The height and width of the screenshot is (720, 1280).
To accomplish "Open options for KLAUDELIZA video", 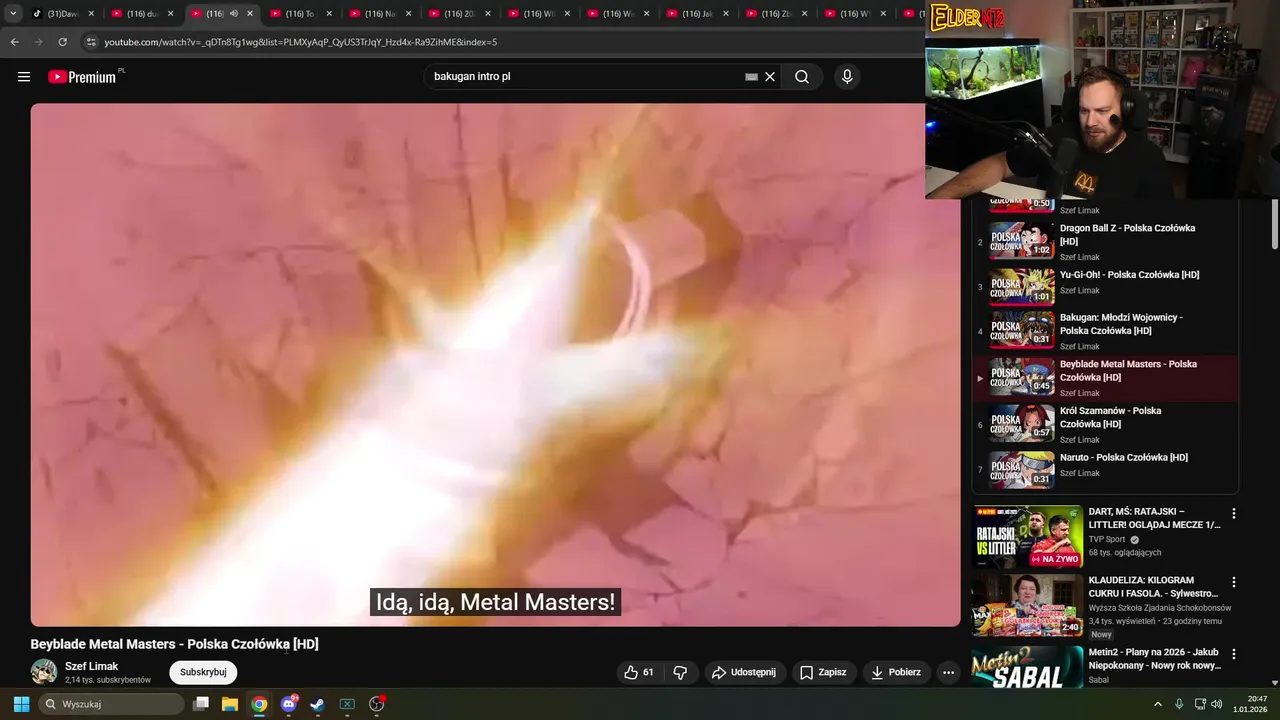I will coord(1233,582).
